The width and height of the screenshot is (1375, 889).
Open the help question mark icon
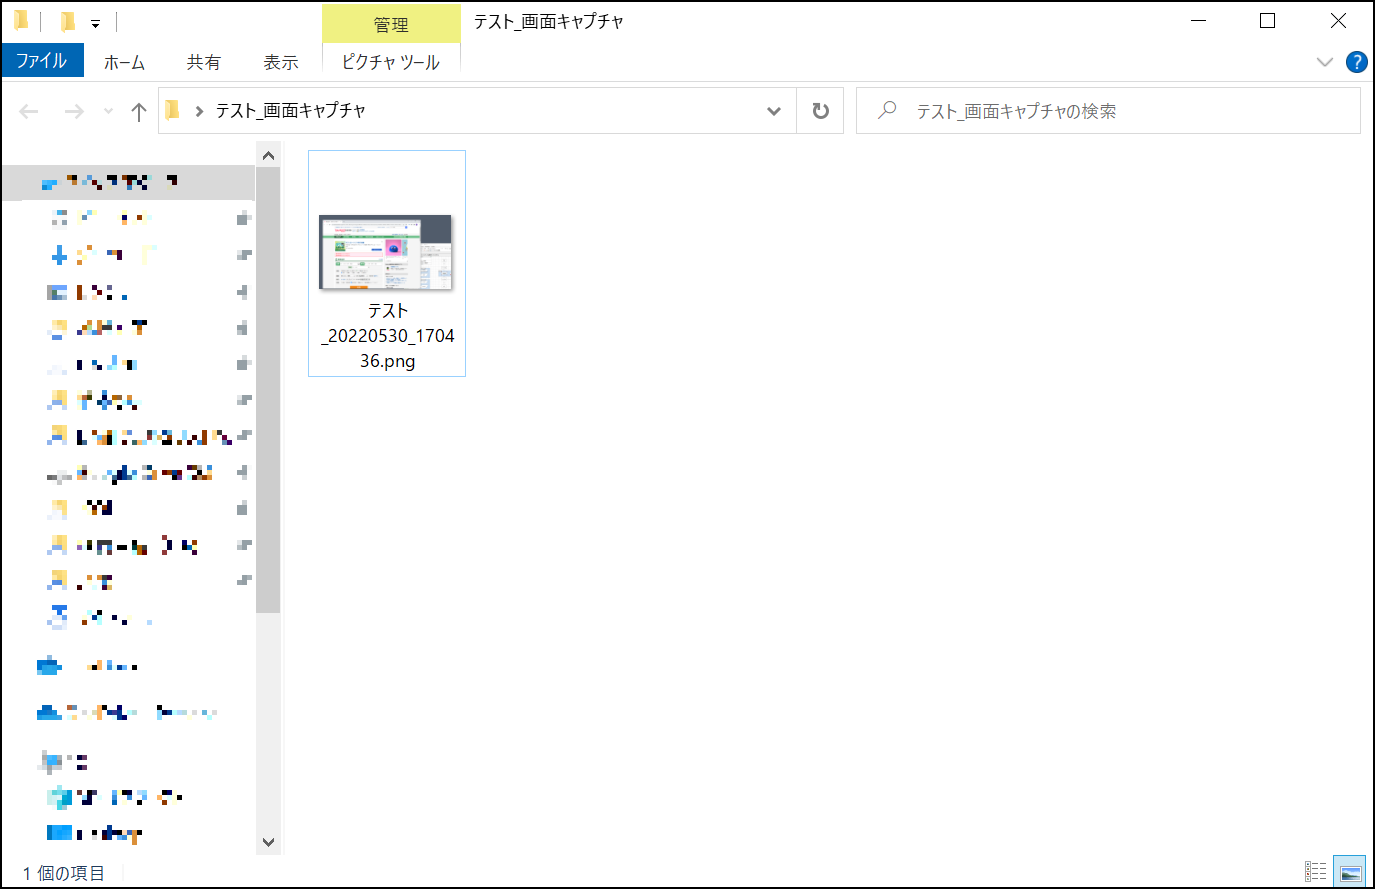tap(1357, 62)
